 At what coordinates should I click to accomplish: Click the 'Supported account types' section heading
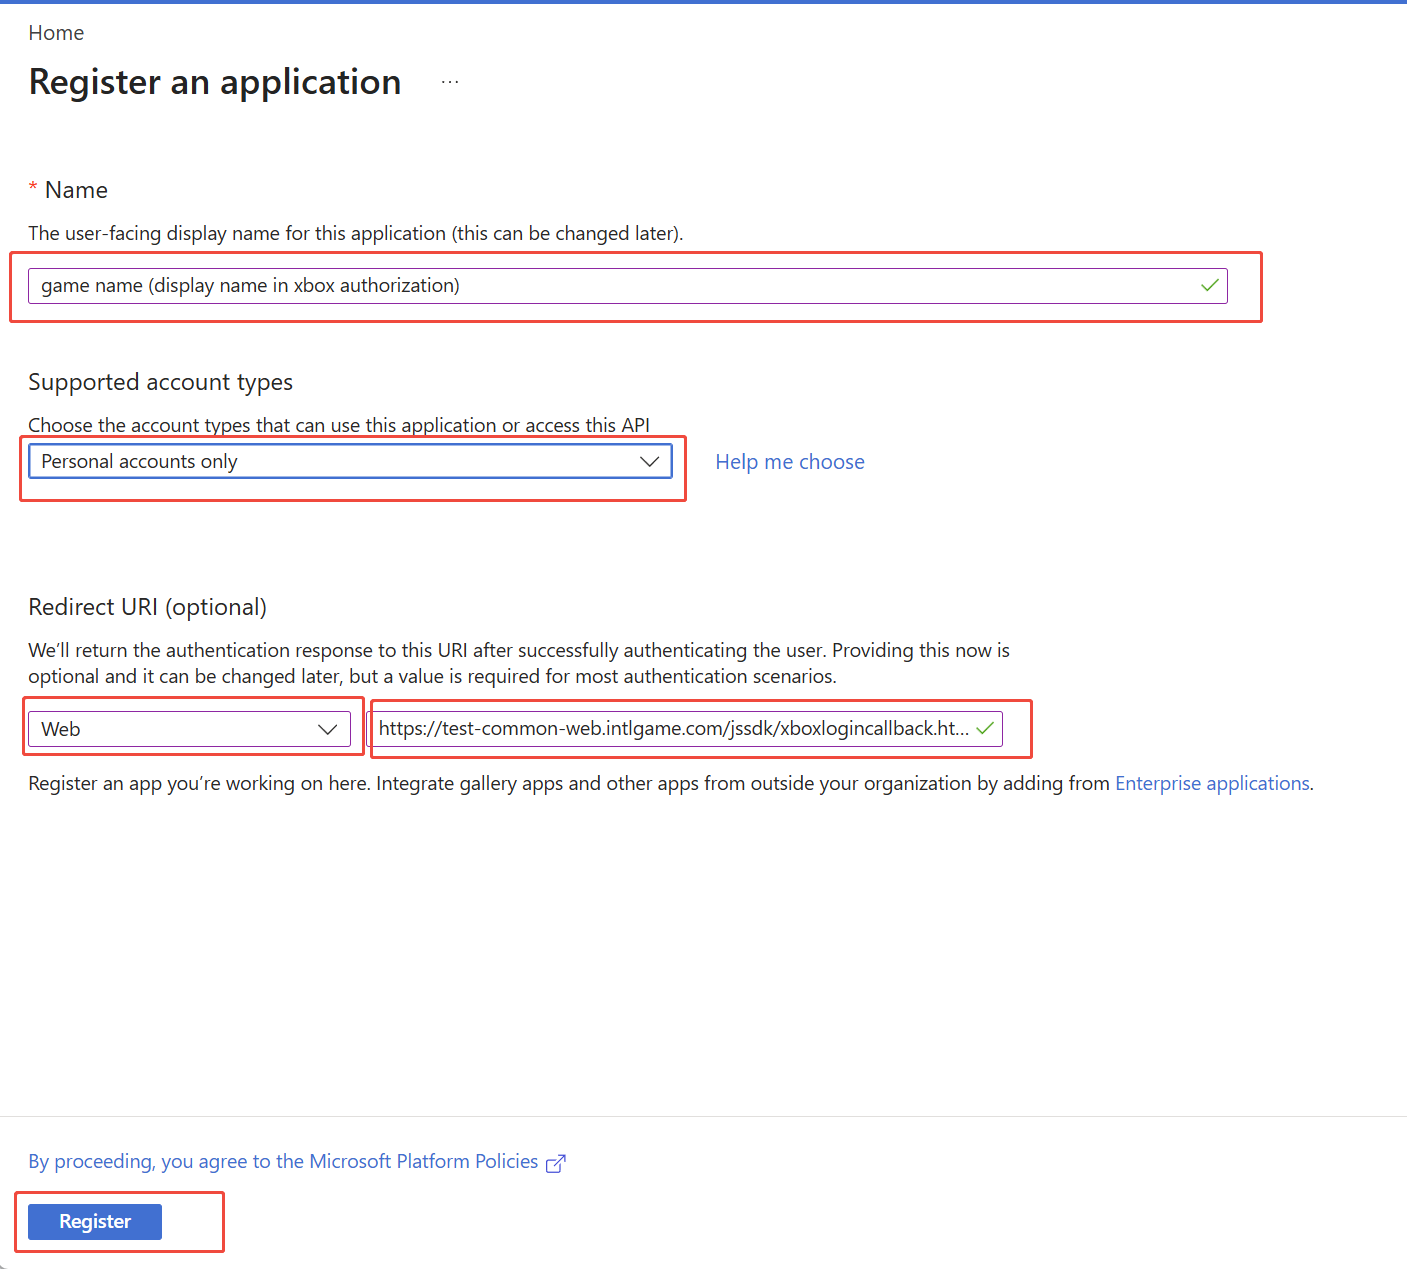pyautogui.click(x=160, y=382)
